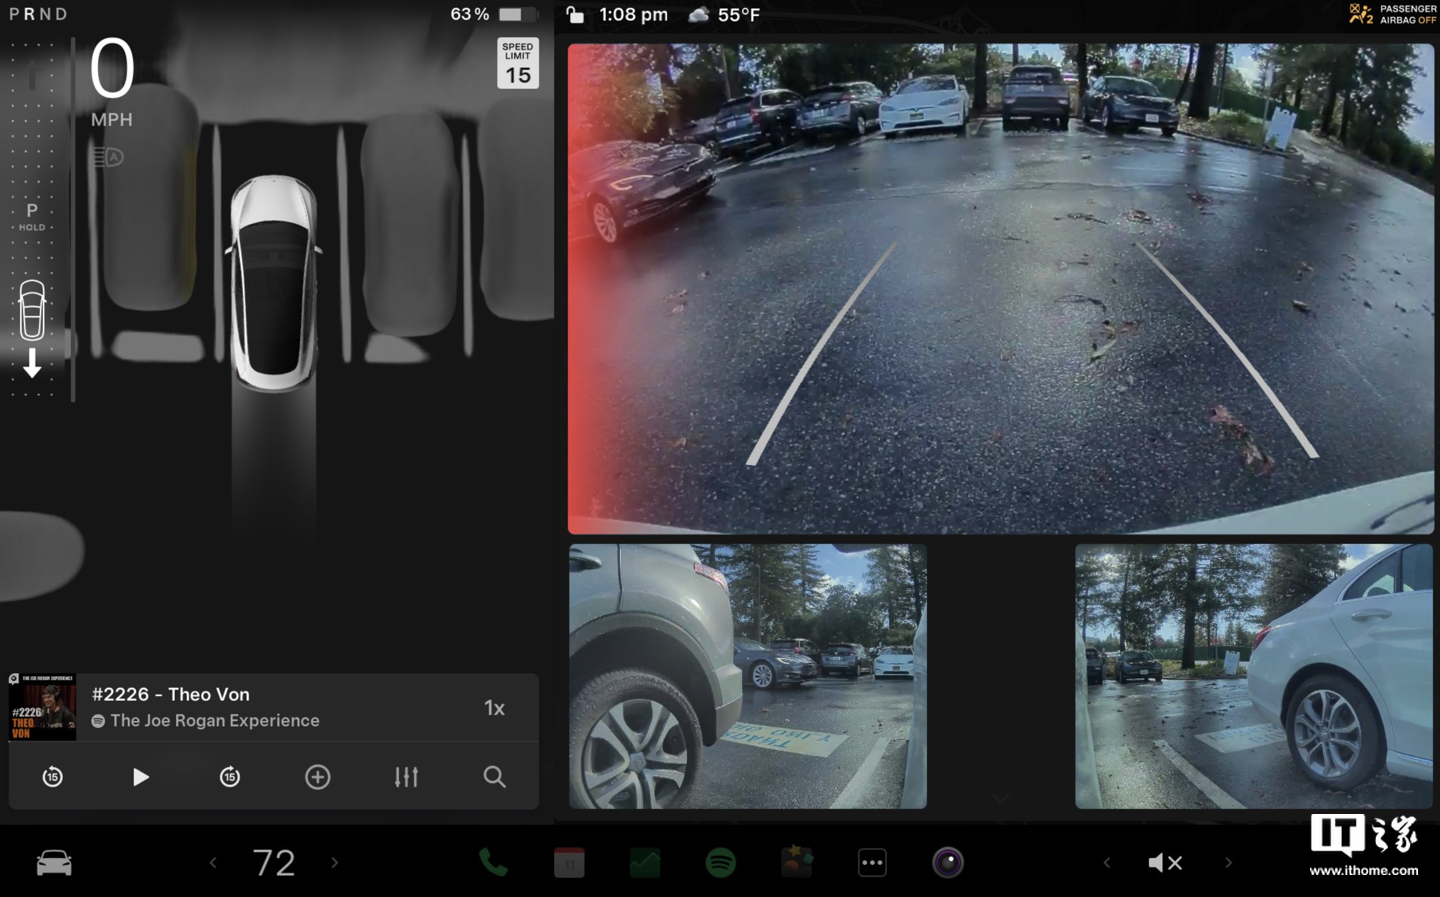Image resolution: width=1440 pixels, height=897 pixels.
Task: Select The Joe Rogan Experience show name
Action: point(215,720)
